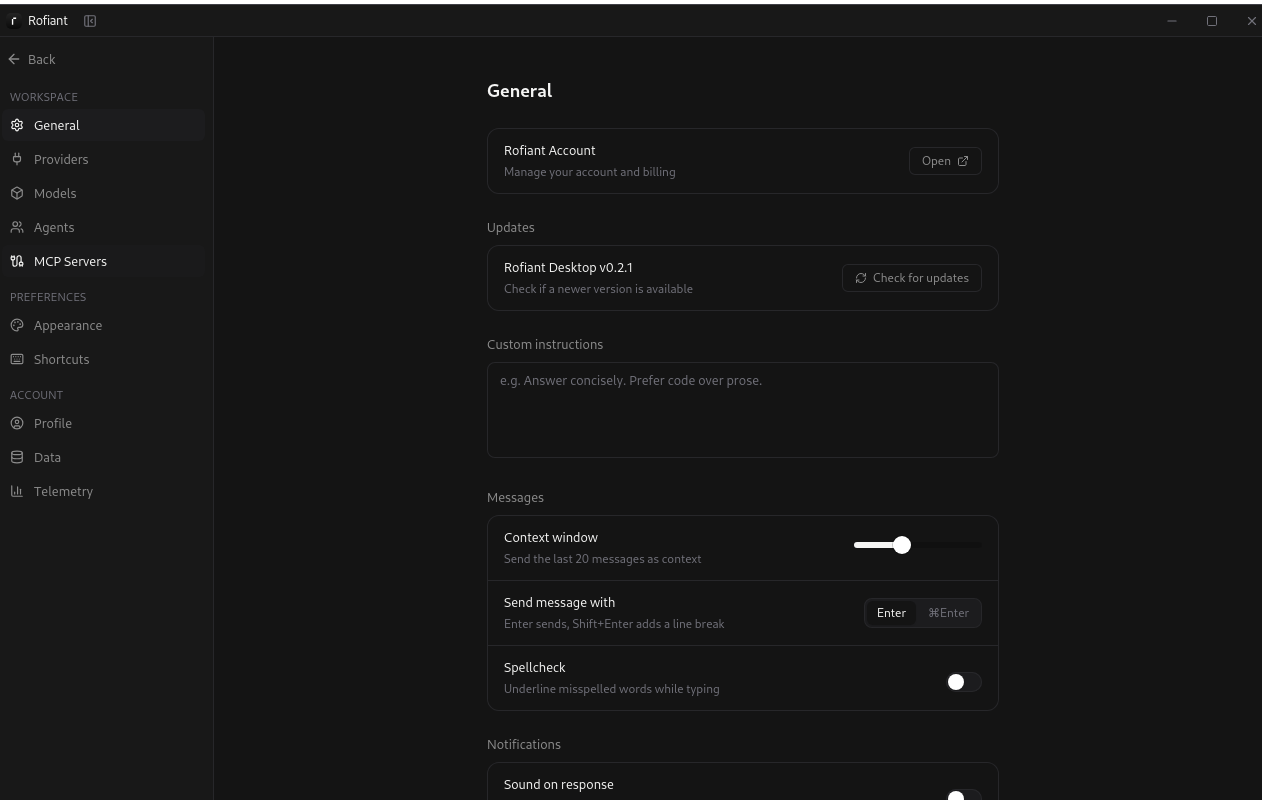Click the Models cube icon
Image resolution: width=1262 pixels, height=800 pixels.
click(17, 193)
